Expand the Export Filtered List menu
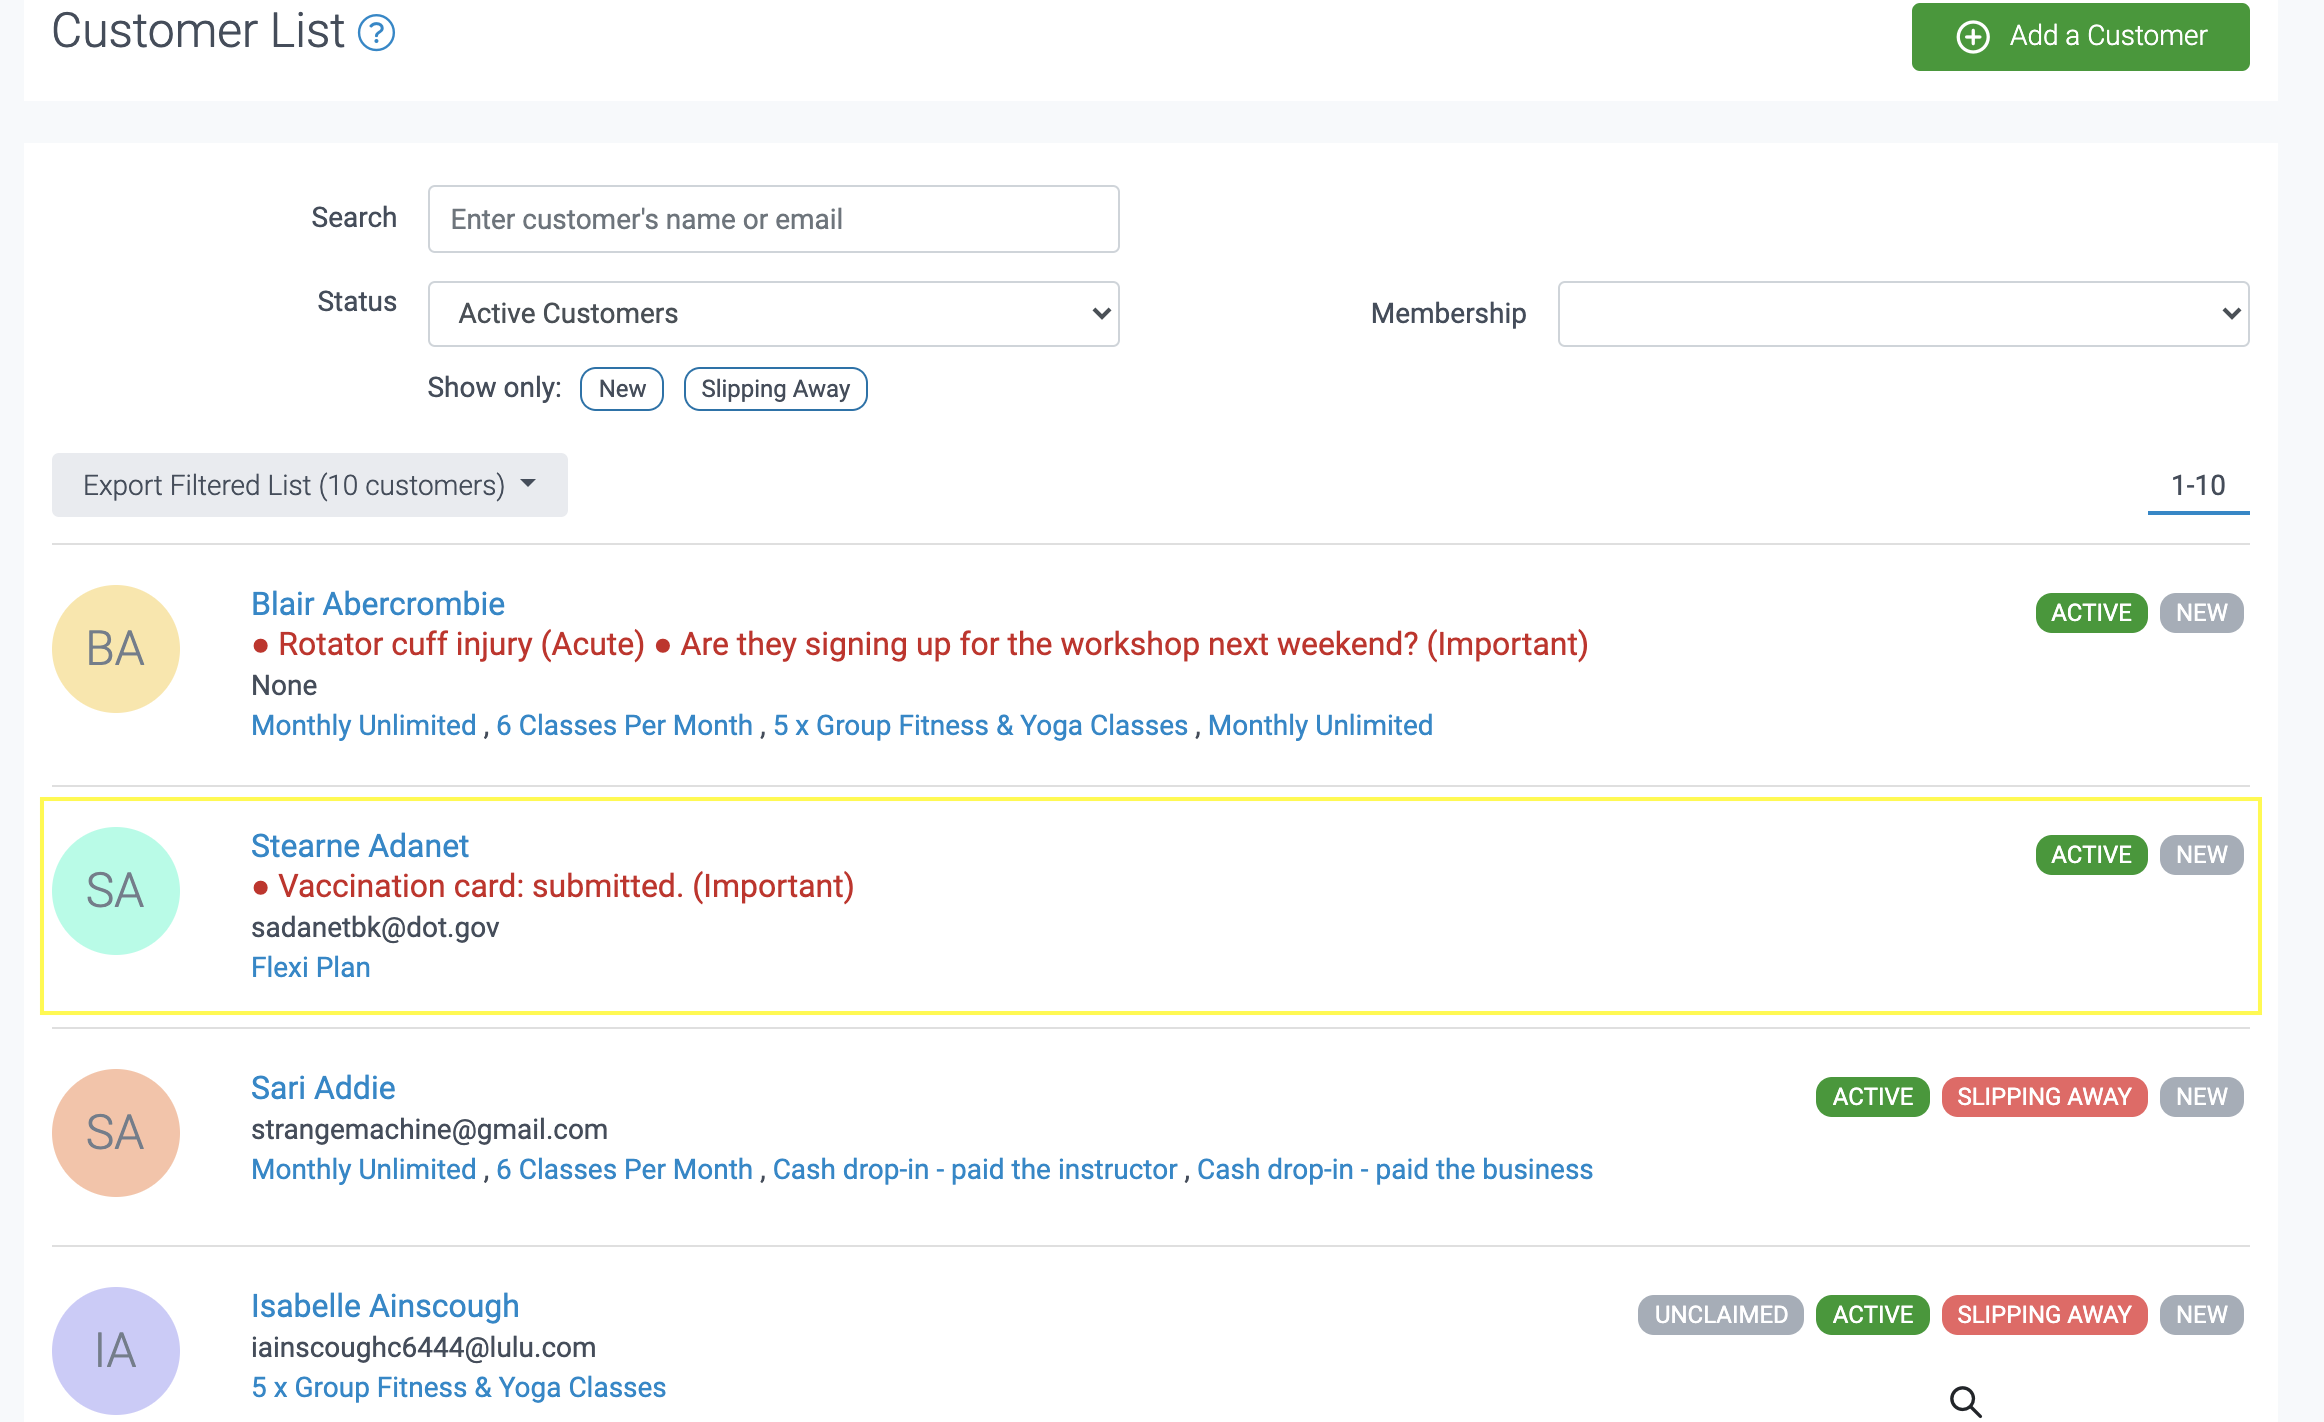The height and width of the screenshot is (1422, 2324). pos(309,485)
